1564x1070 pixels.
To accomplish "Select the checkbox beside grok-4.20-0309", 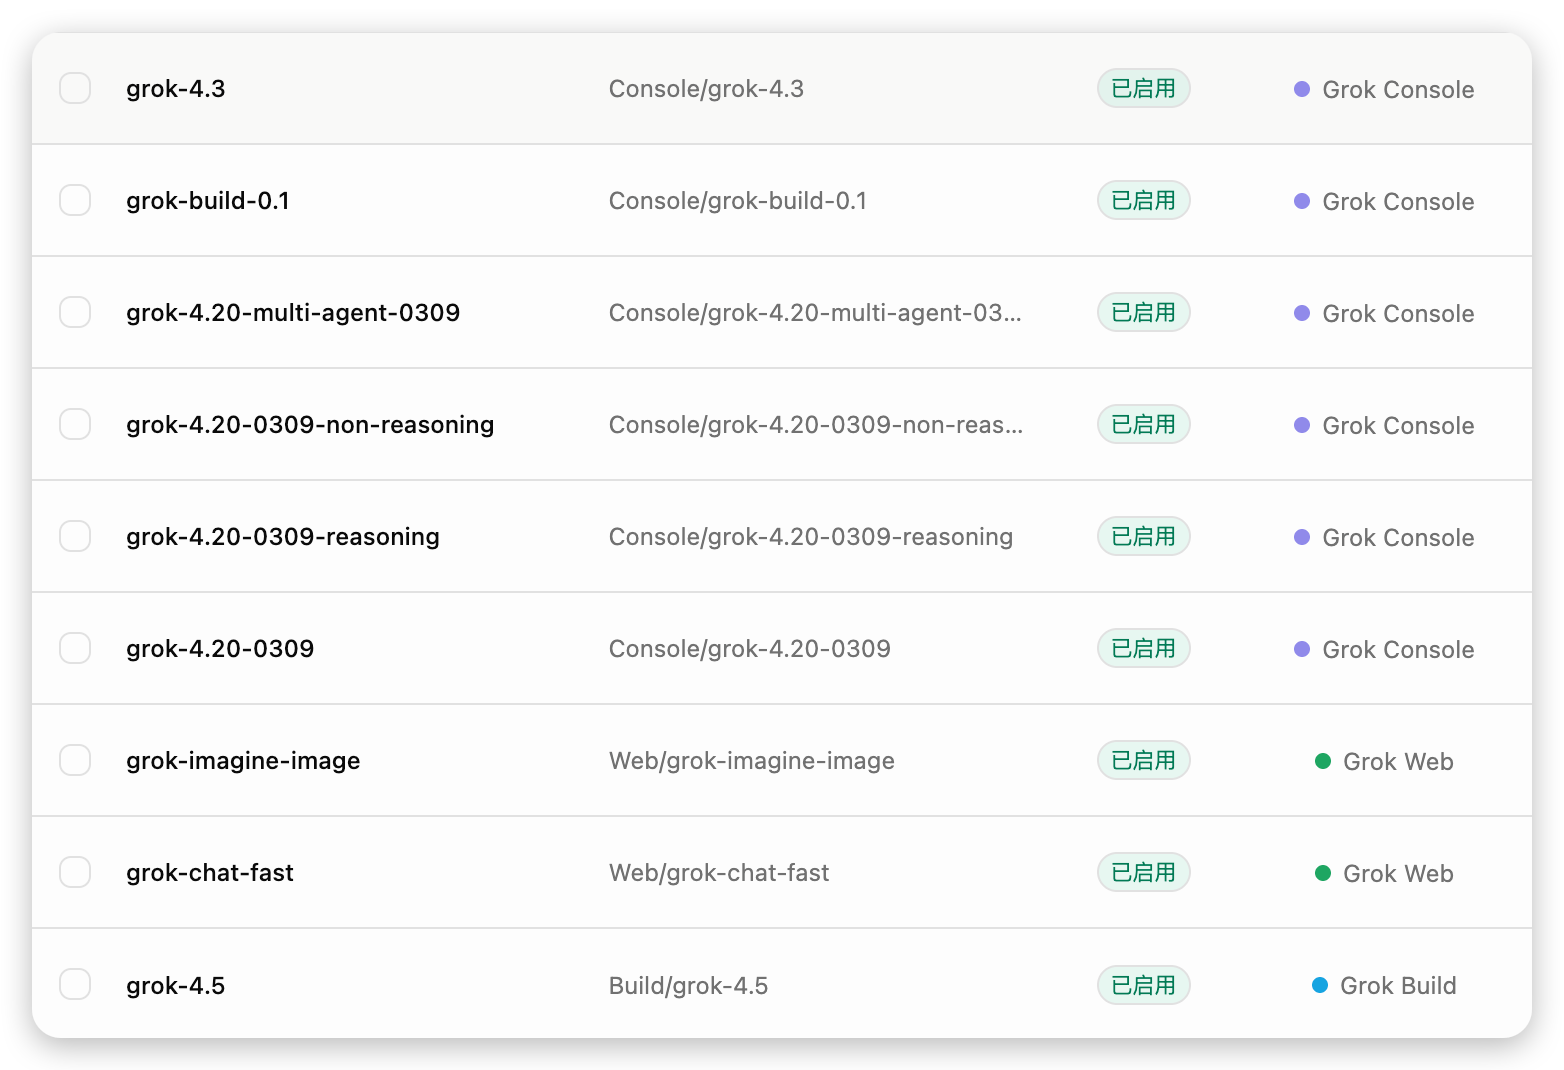I will (75, 648).
